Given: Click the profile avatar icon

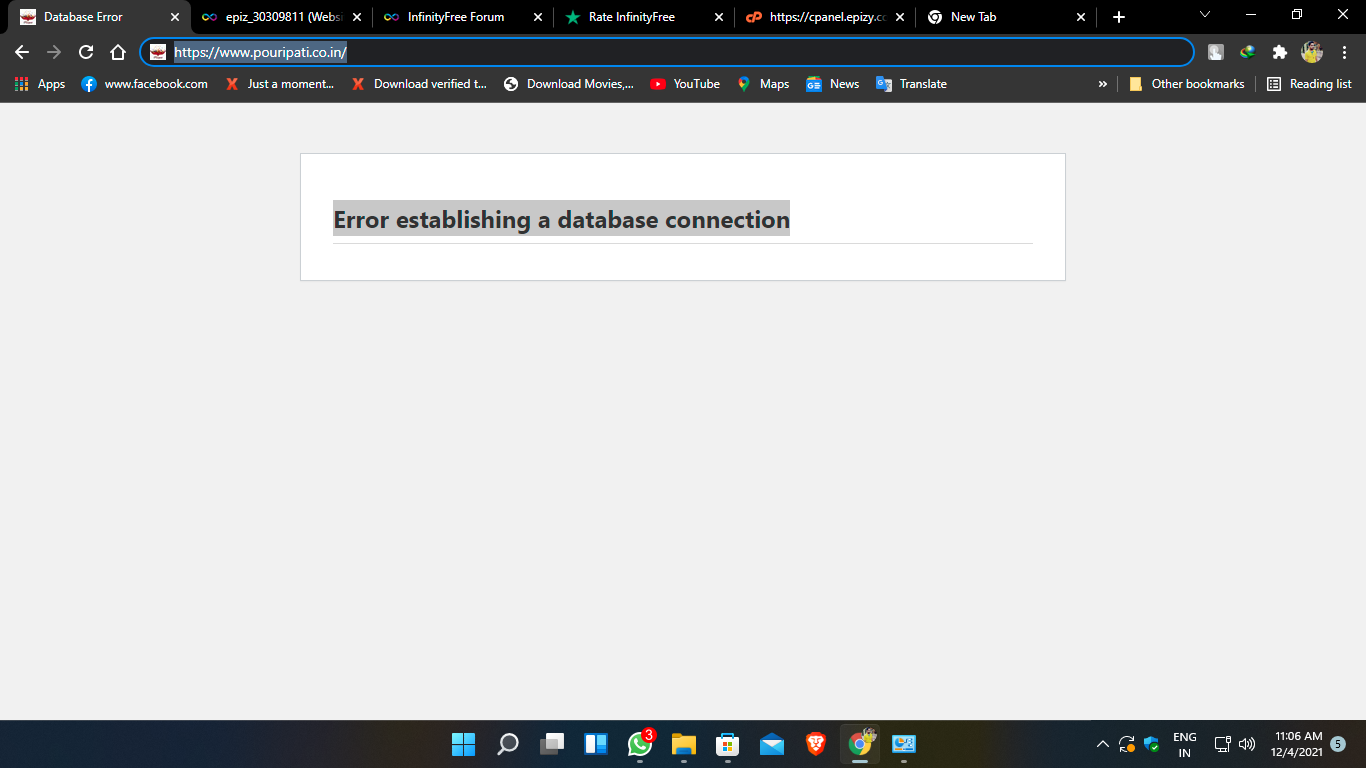Looking at the screenshot, I should 1311,52.
